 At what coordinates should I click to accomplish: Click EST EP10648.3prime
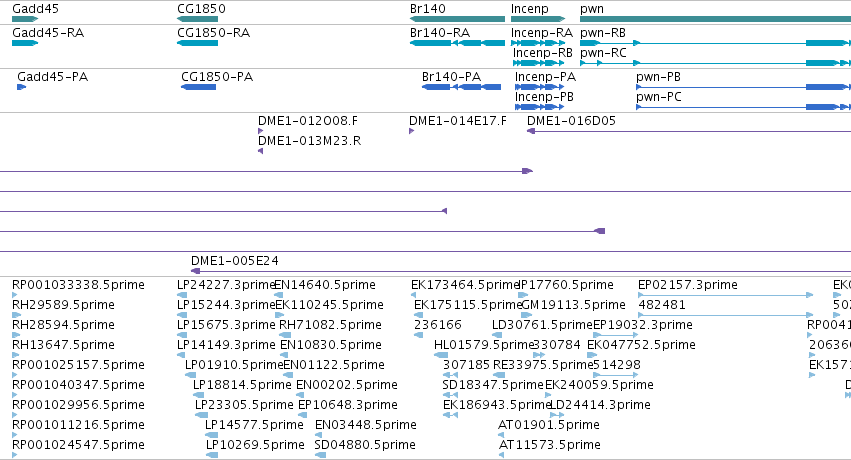coord(304,416)
